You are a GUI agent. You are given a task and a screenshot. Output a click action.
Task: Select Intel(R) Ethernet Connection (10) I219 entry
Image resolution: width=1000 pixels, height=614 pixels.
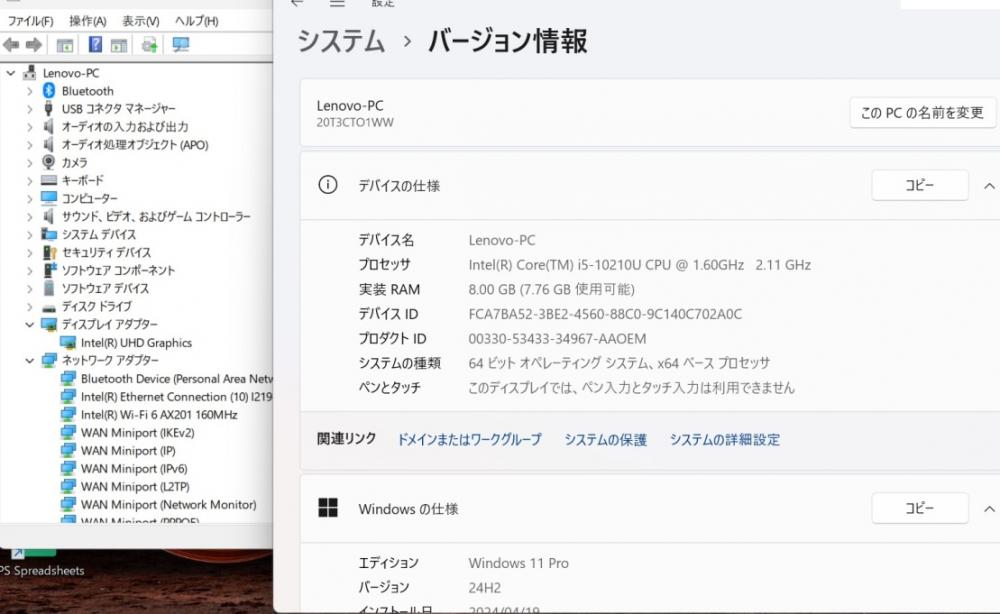click(176, 397)
